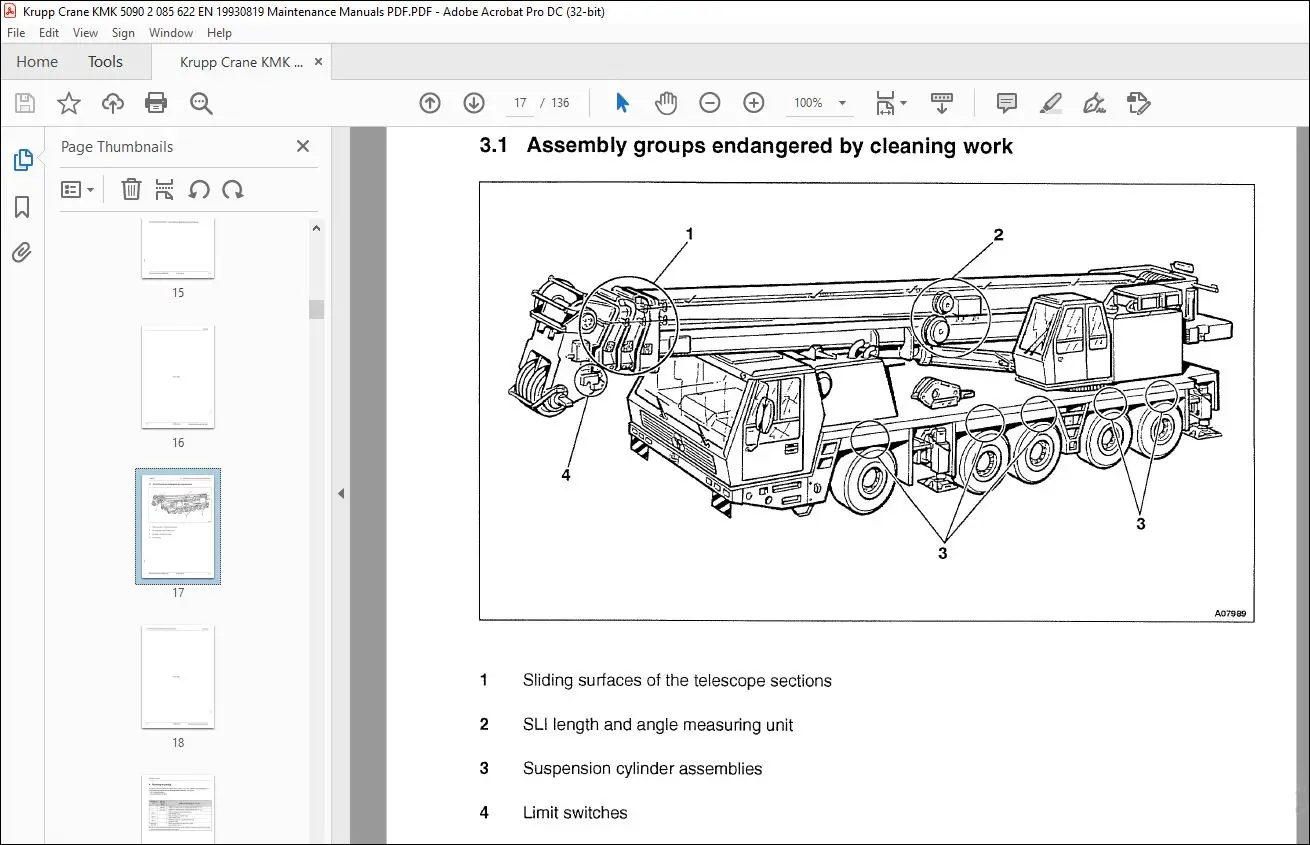Image resolution: width=1310 pixels, height=845 pixels.
Task: Delete selected page with trash icon
Action: coord(131,190)
